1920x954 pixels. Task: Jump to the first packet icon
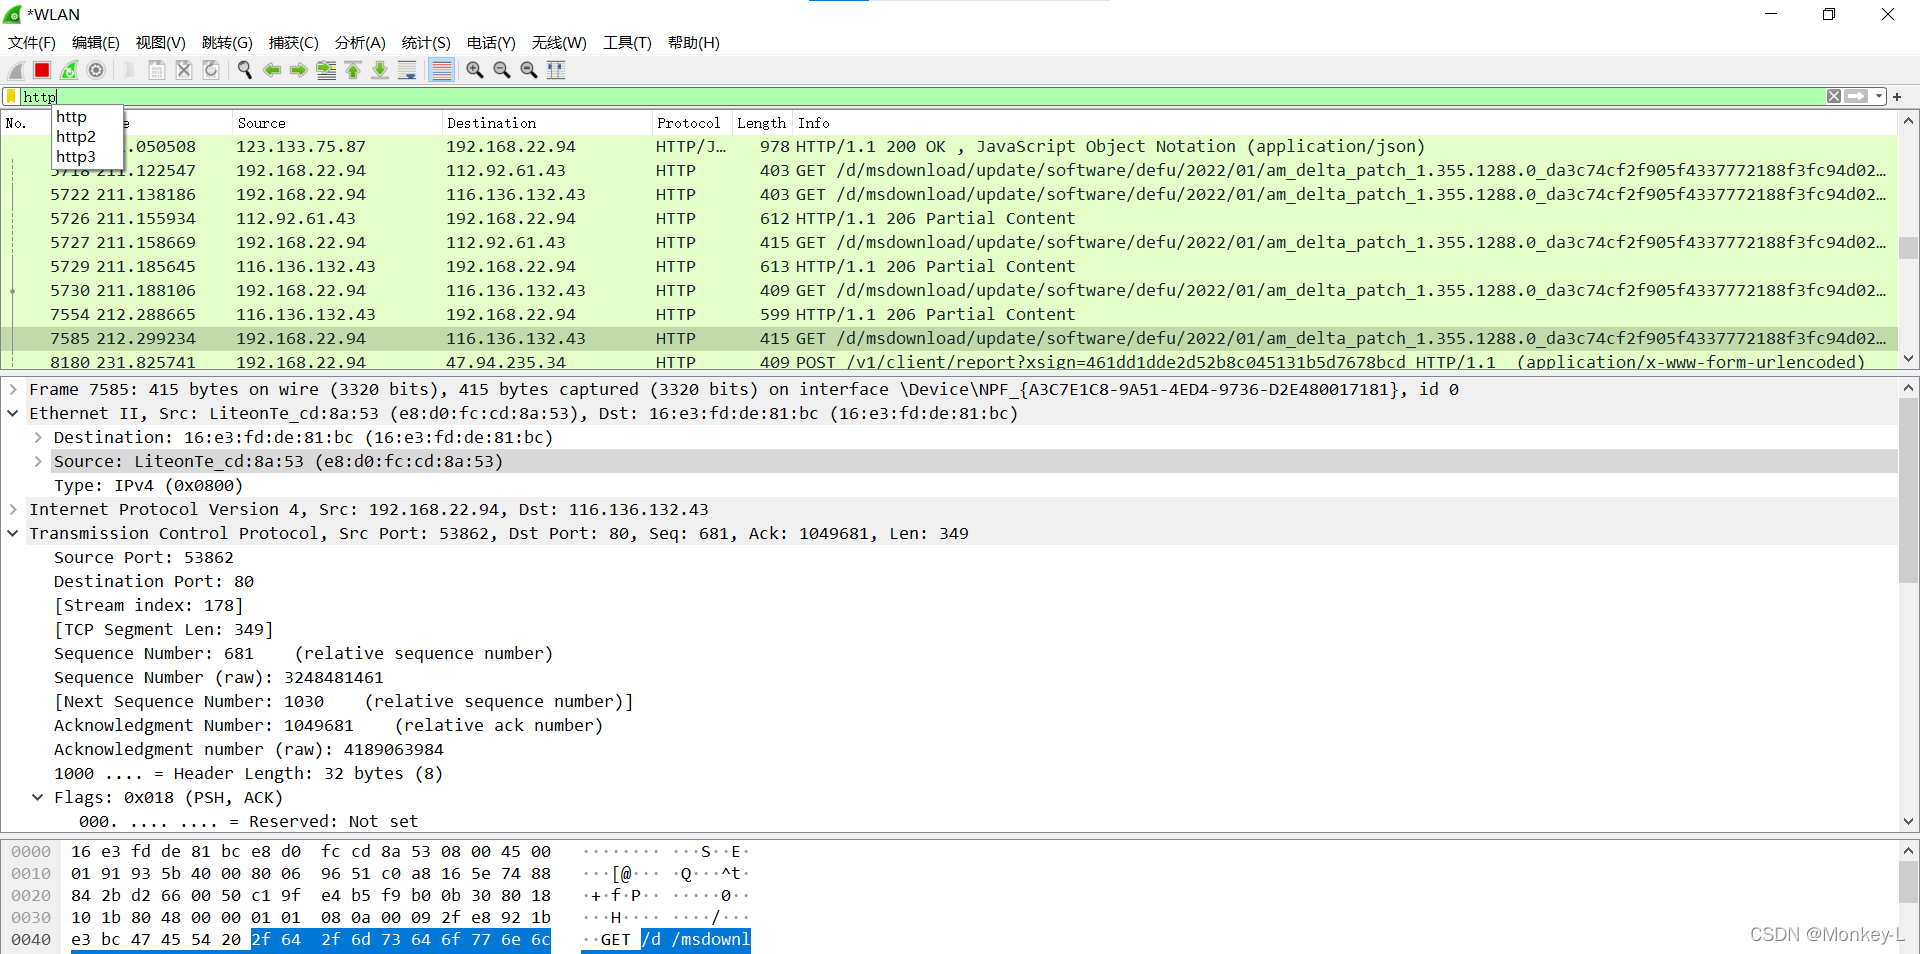353,70
